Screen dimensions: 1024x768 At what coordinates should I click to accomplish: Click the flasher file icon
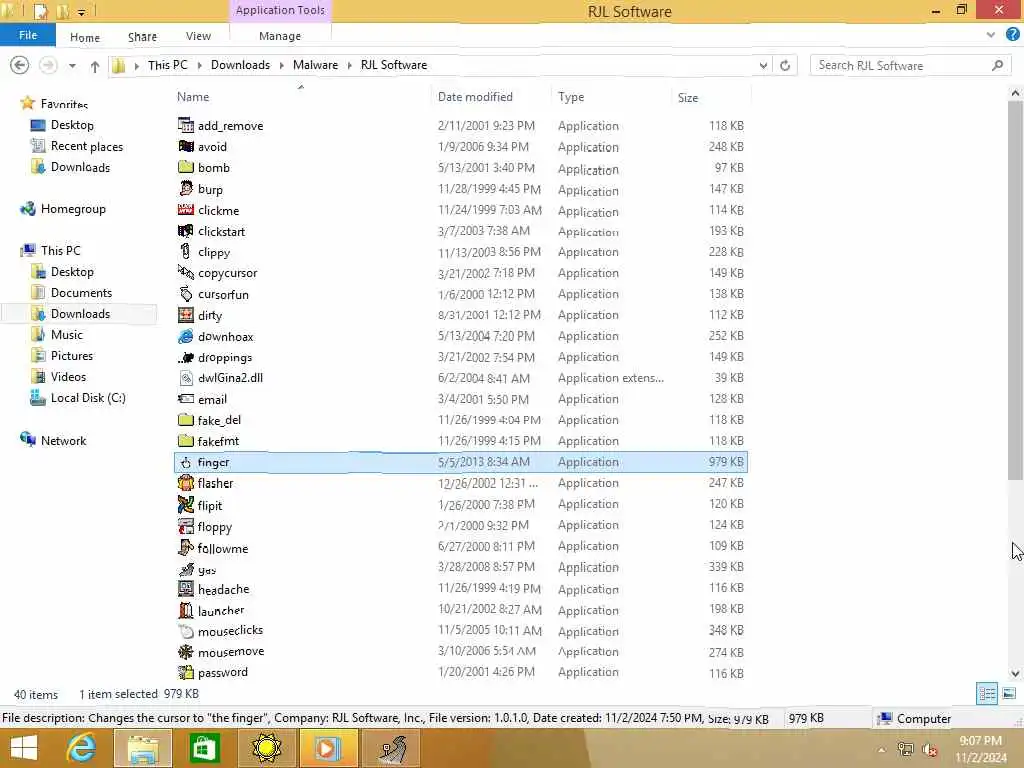(186, 483)
